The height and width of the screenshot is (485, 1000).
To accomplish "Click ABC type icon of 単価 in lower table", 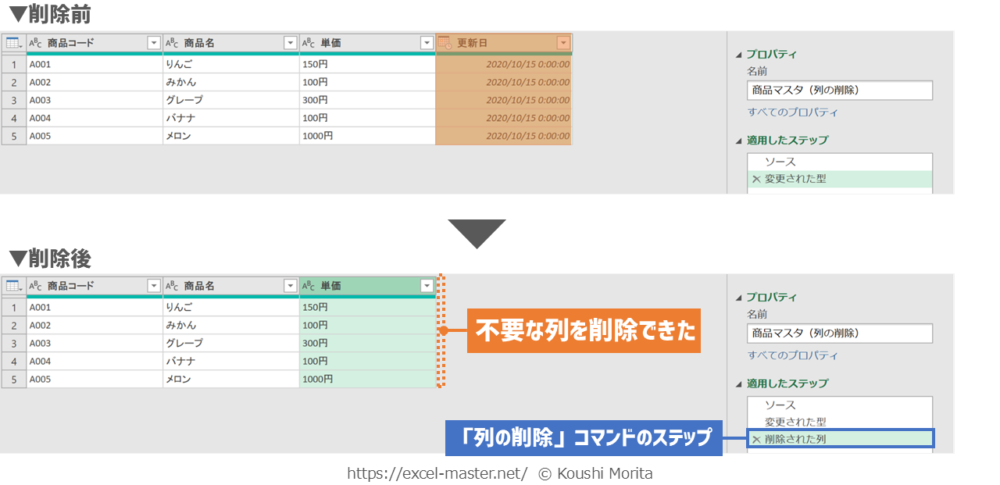I will tap(308, 286).
